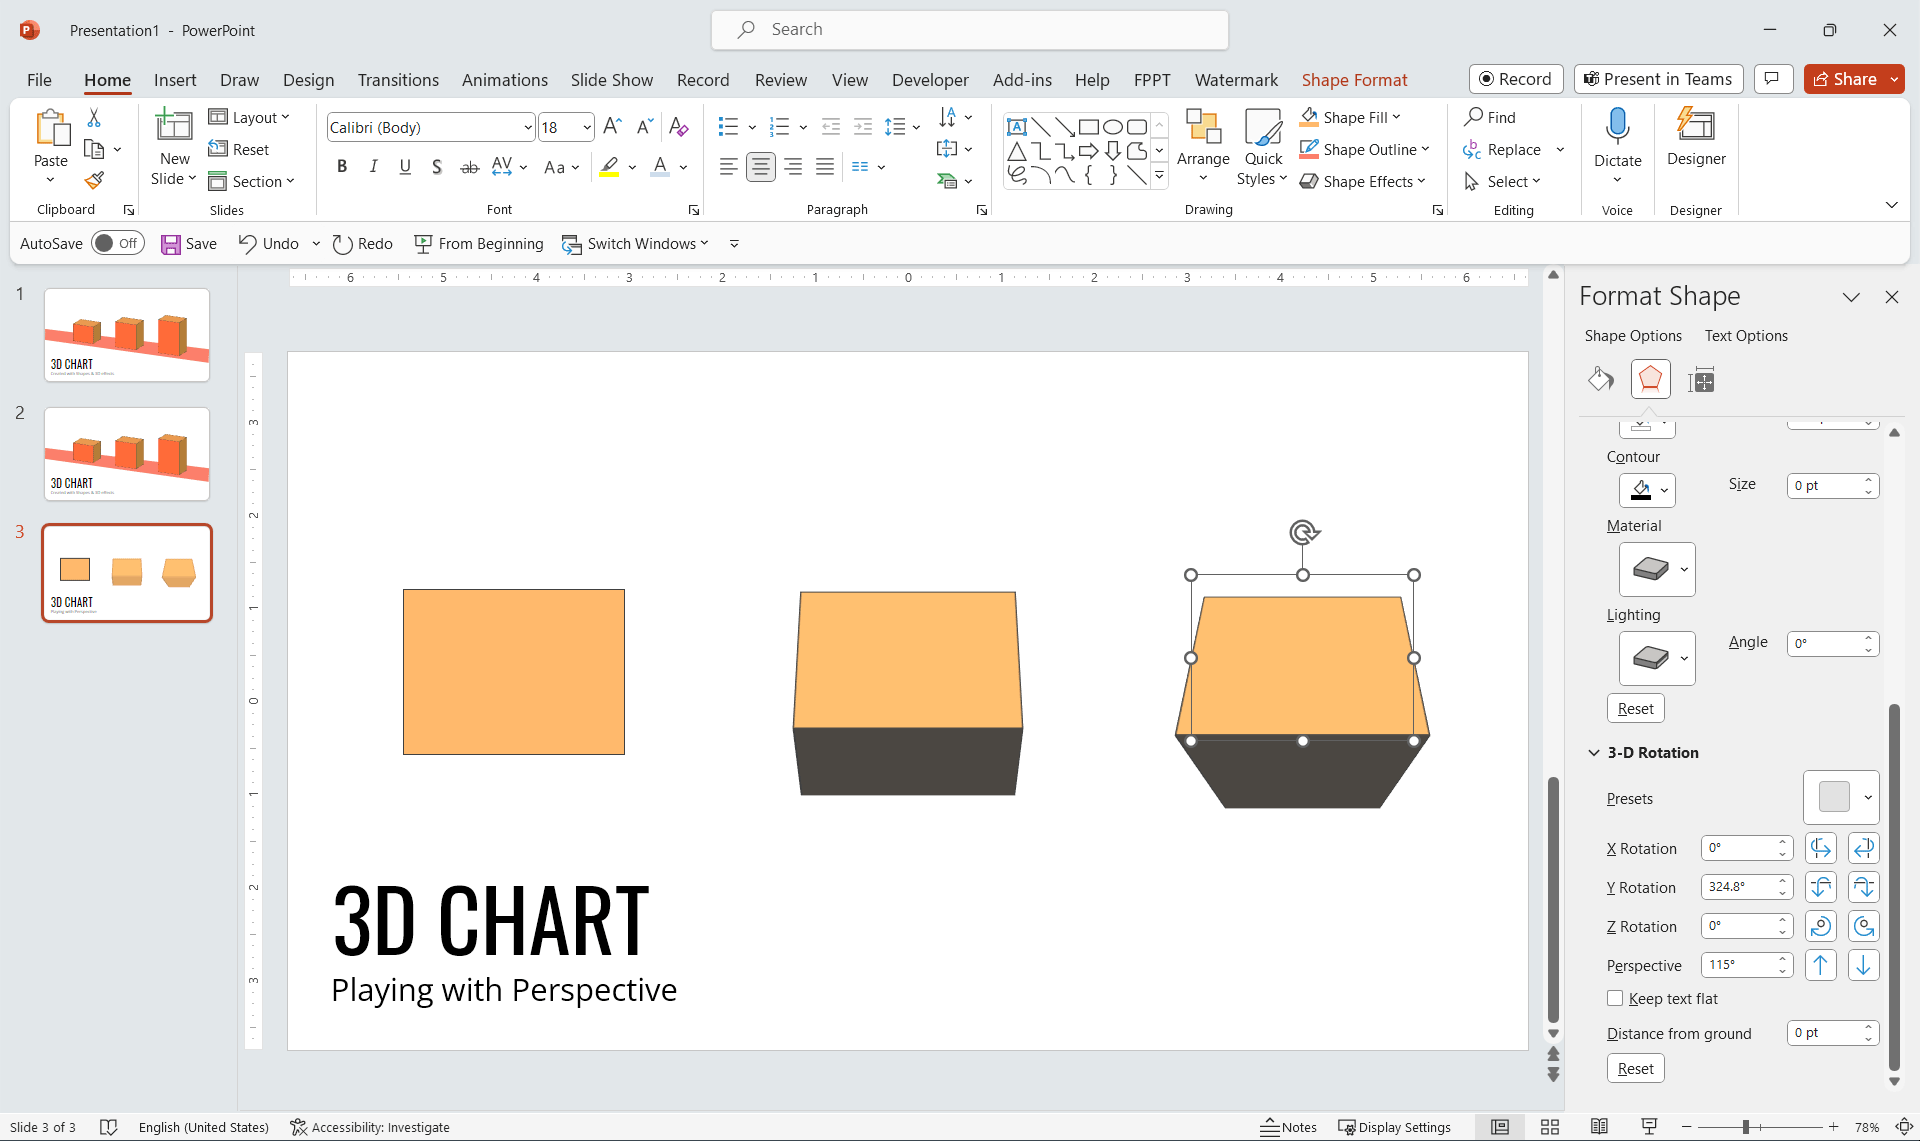This screenshot has height=1141, width=1920.
Task: Apply strikethrough formatting
Action: click(x=469, y=167)
